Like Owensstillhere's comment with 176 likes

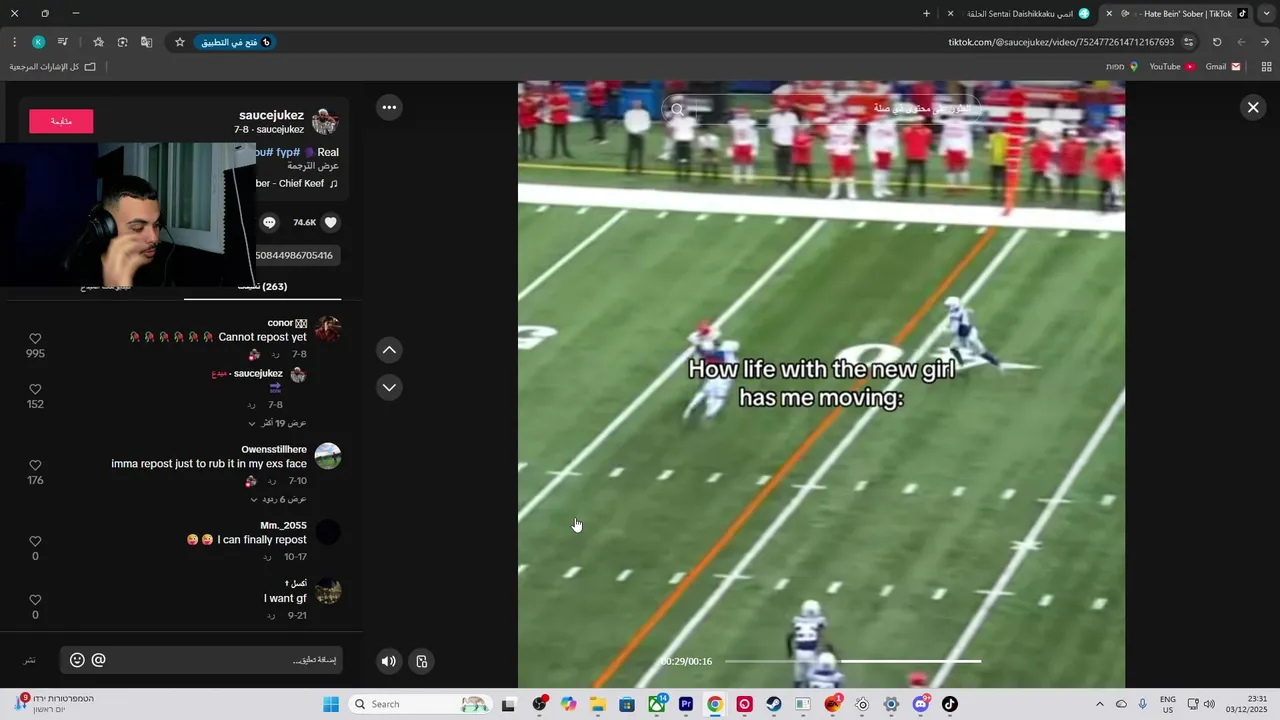35,466
